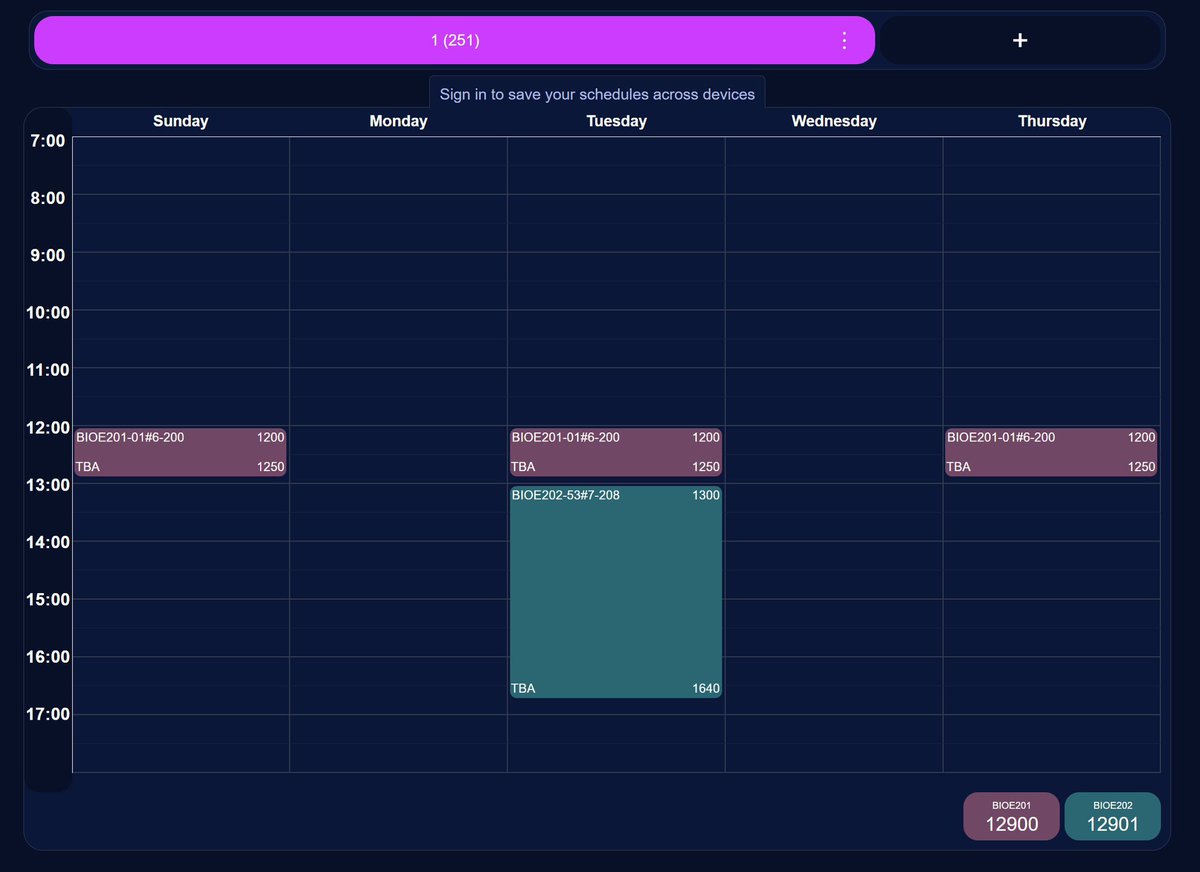Click the 9:00 time label
Screen dimensions: 1200x872
pyautogui.click(x=49, y=255)
